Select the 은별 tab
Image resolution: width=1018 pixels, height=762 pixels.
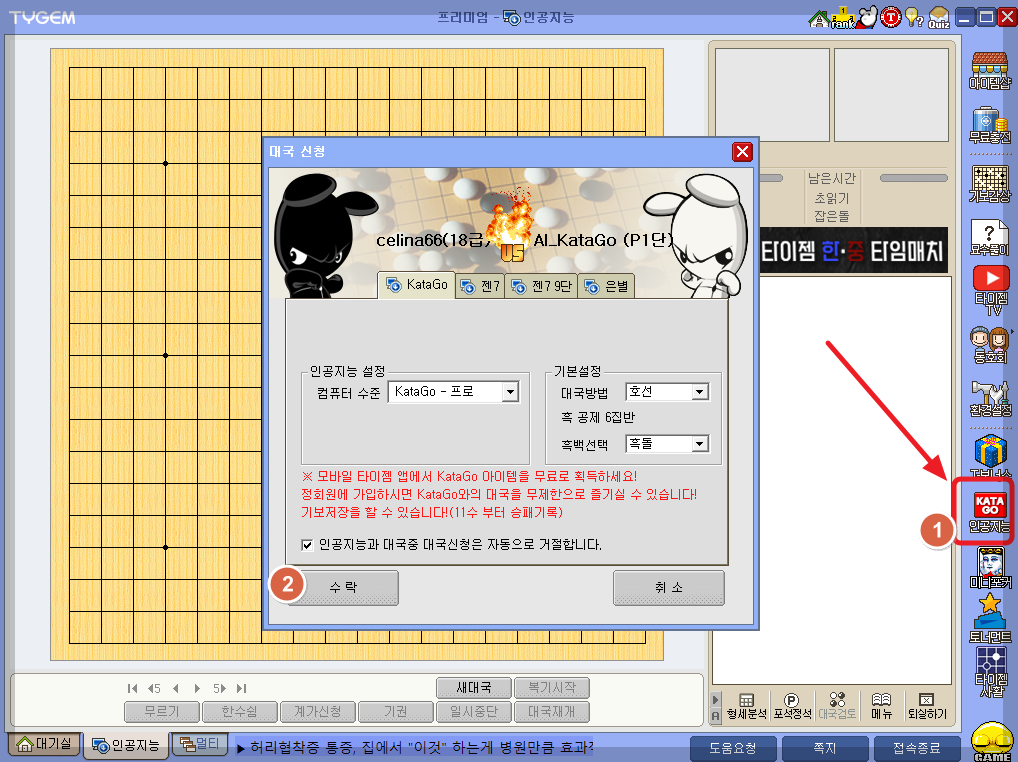pyautogui.click(x=606, y=286)
